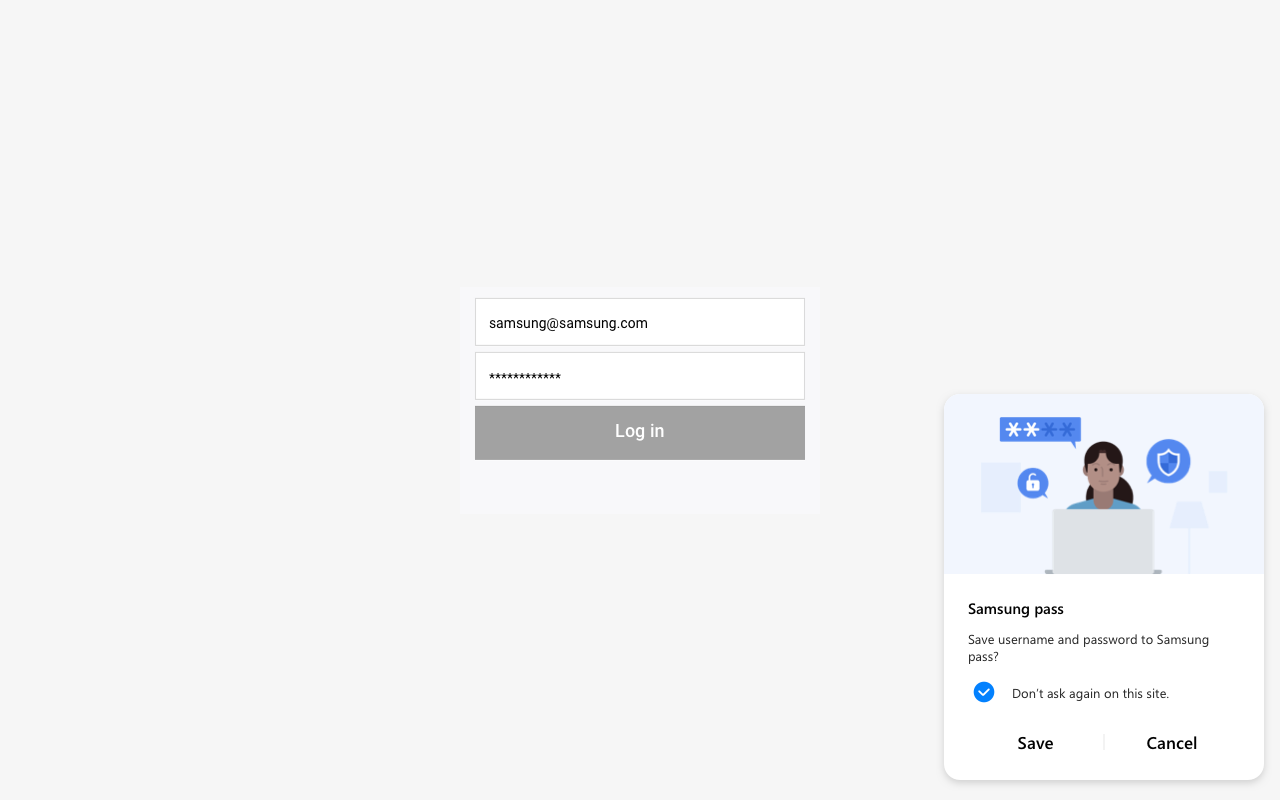
Task: Click the Samsung pass heading
Action: (1015, 609)
